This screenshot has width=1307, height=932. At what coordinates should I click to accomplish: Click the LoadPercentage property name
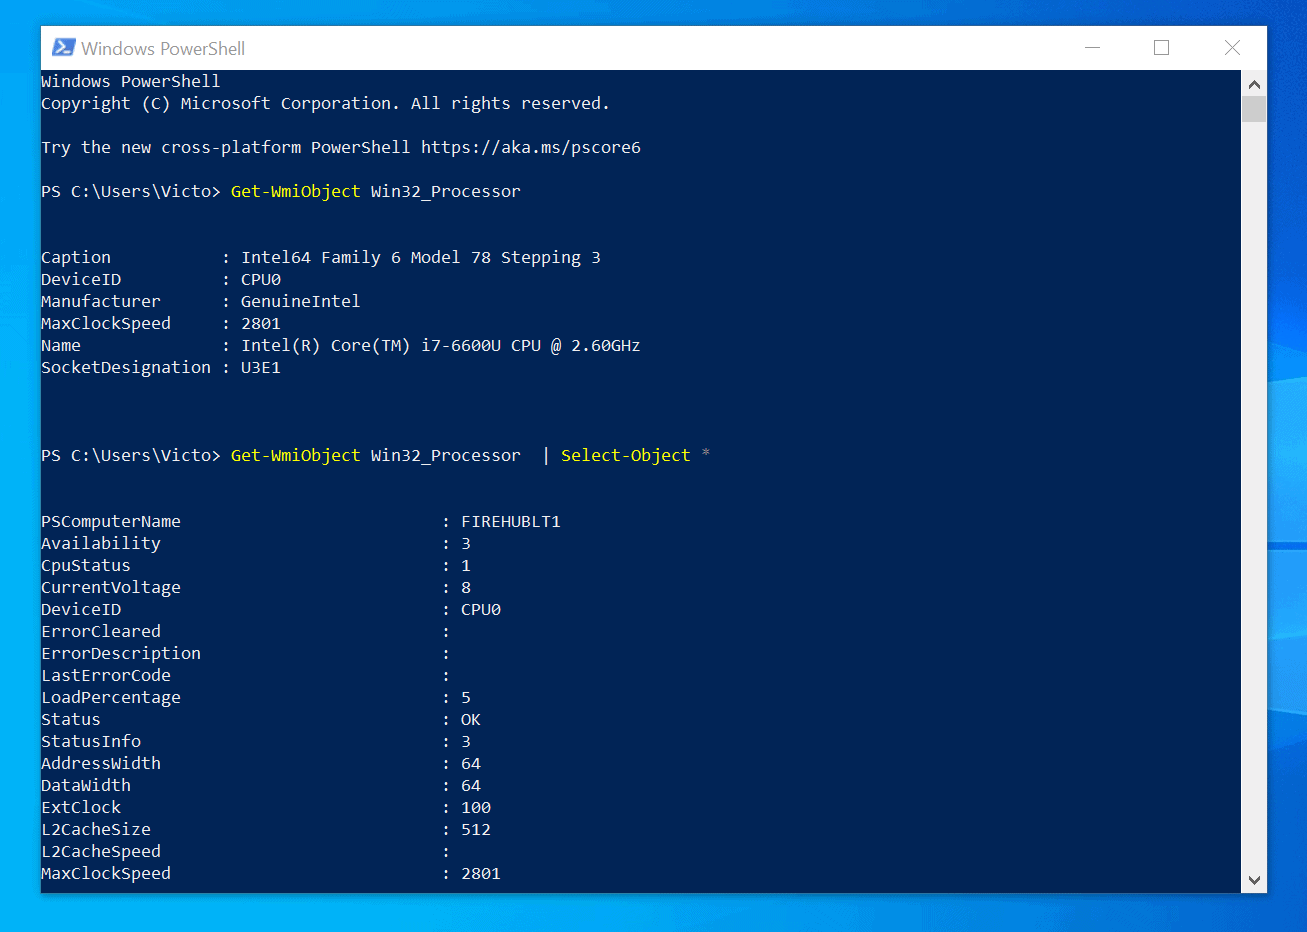coord(111,698)
